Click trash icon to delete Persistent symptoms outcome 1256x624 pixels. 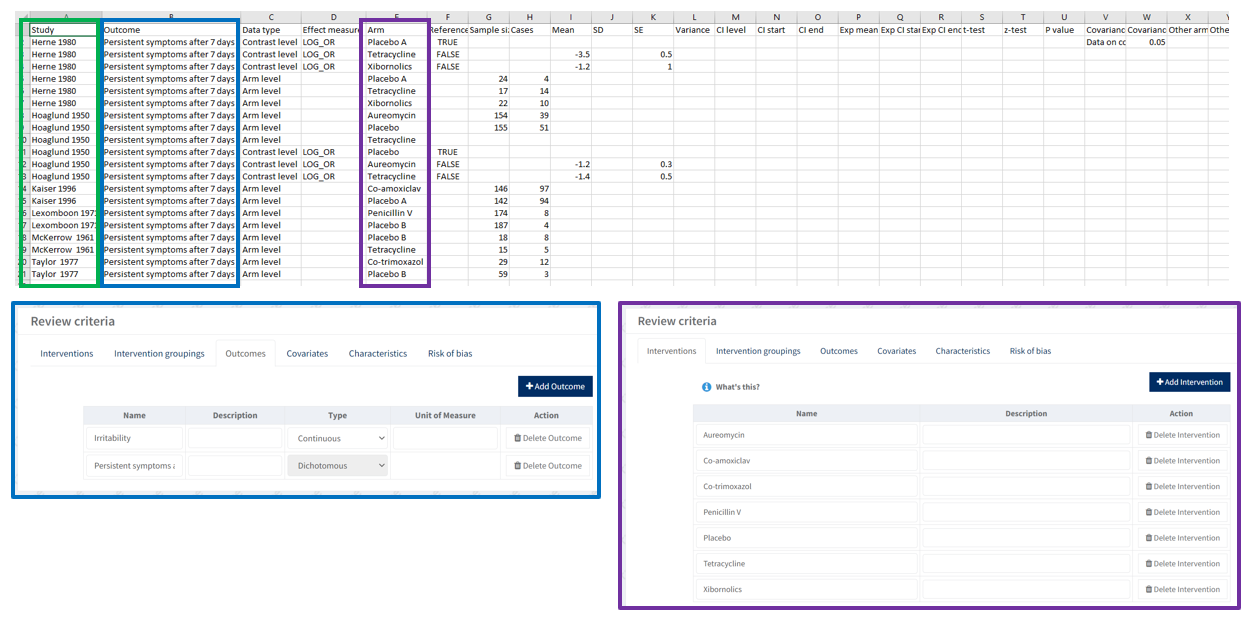coord(517,465)
